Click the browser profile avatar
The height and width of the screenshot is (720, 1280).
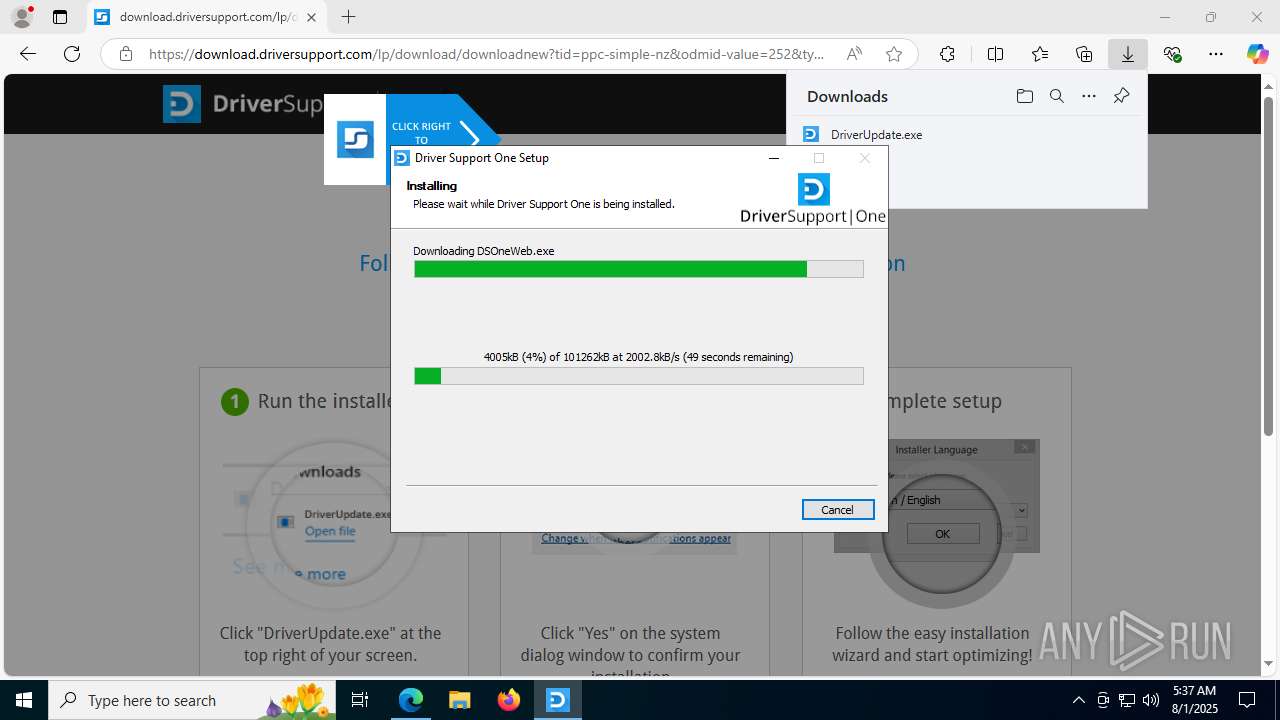21,17
